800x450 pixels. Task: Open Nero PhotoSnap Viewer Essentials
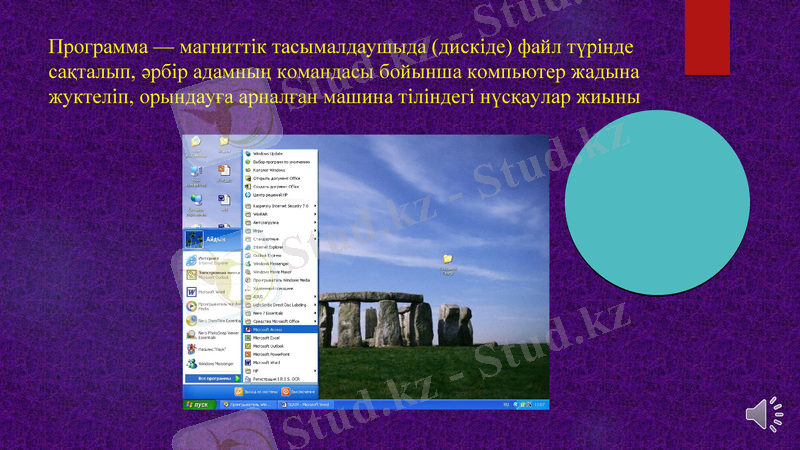(212, 335)
